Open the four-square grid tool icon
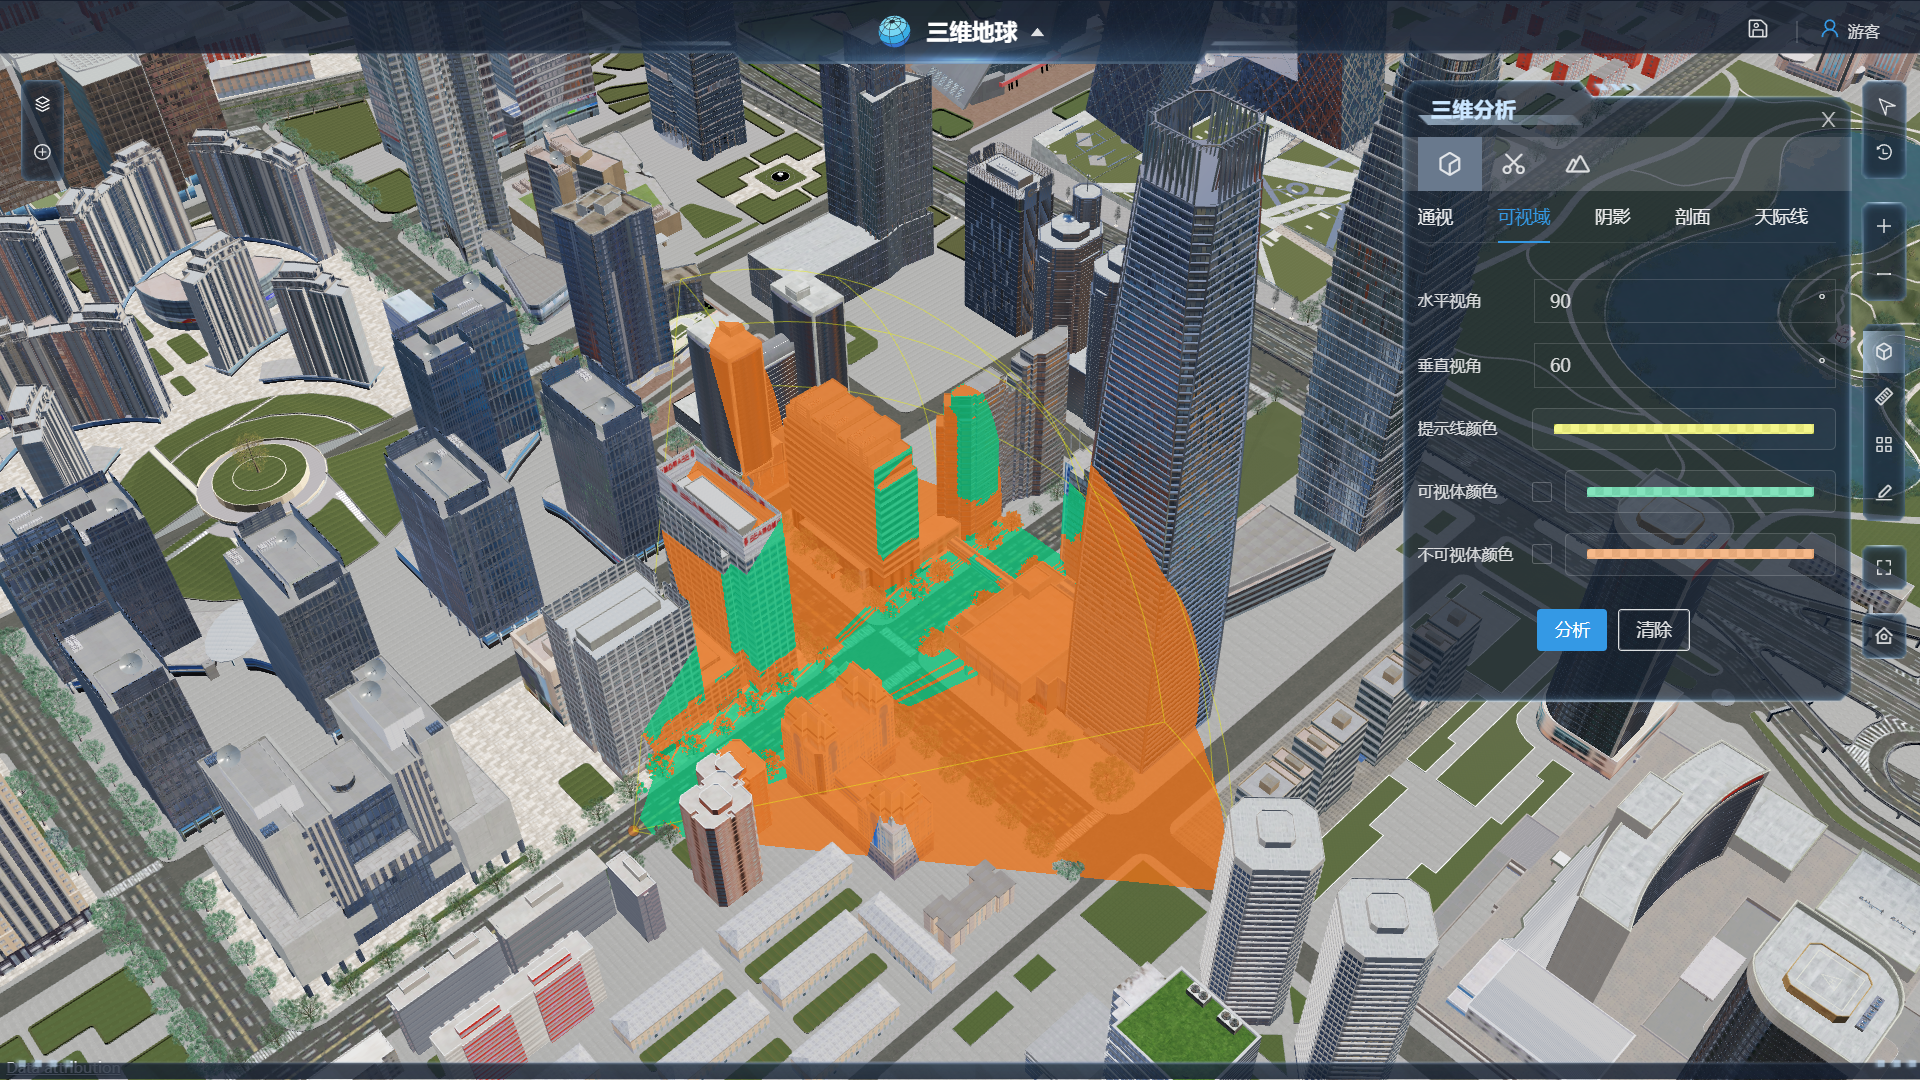This screenshot has height=1080, width=1920. pyautogui.click(x=1884, y=445)
